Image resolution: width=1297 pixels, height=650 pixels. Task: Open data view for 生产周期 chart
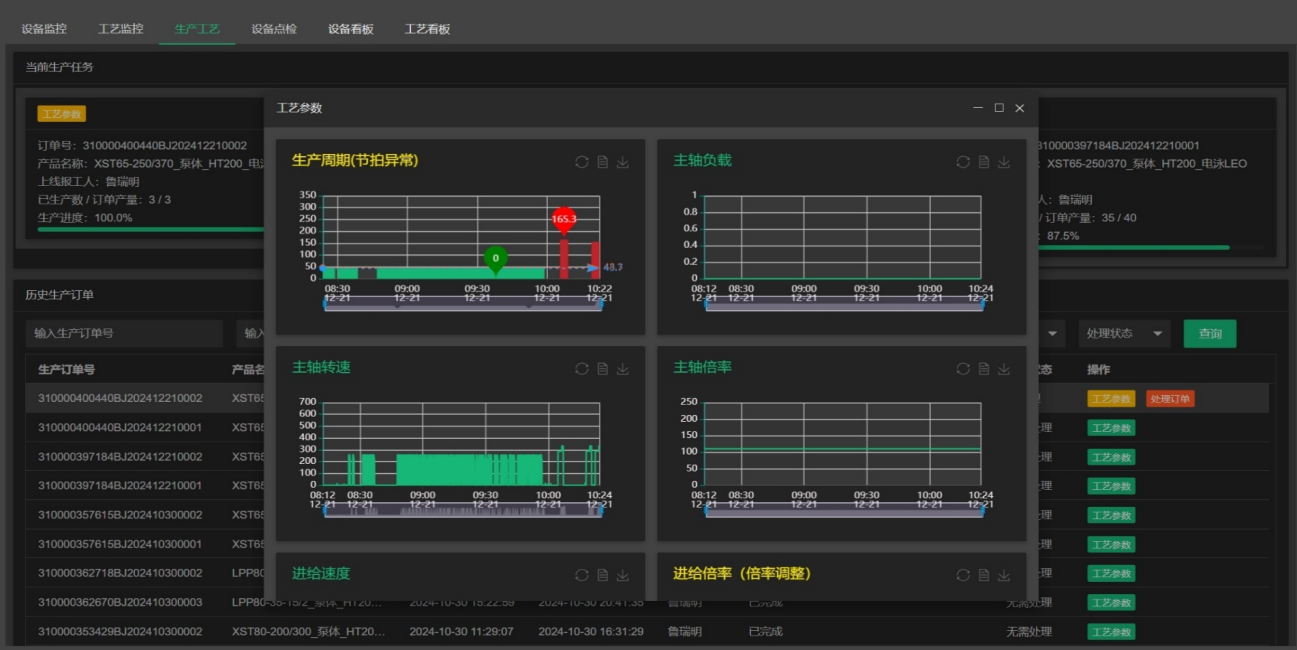603,162
